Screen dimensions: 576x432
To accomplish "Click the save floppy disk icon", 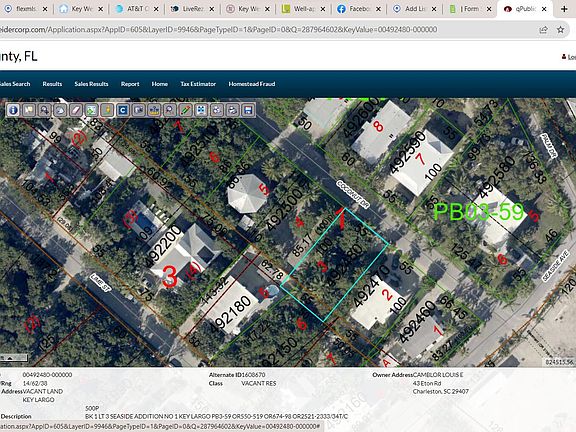I will [248, 110].
